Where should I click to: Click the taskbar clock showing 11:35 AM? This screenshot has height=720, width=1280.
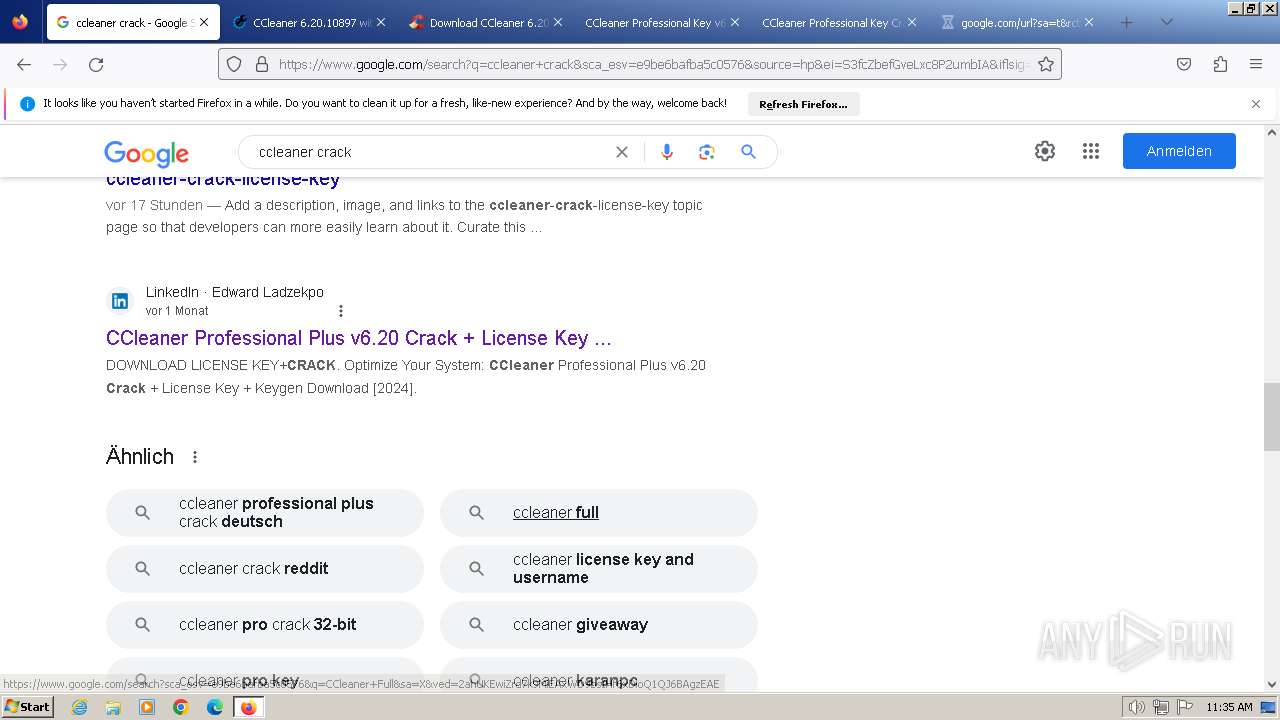(x=1229, y=707)
